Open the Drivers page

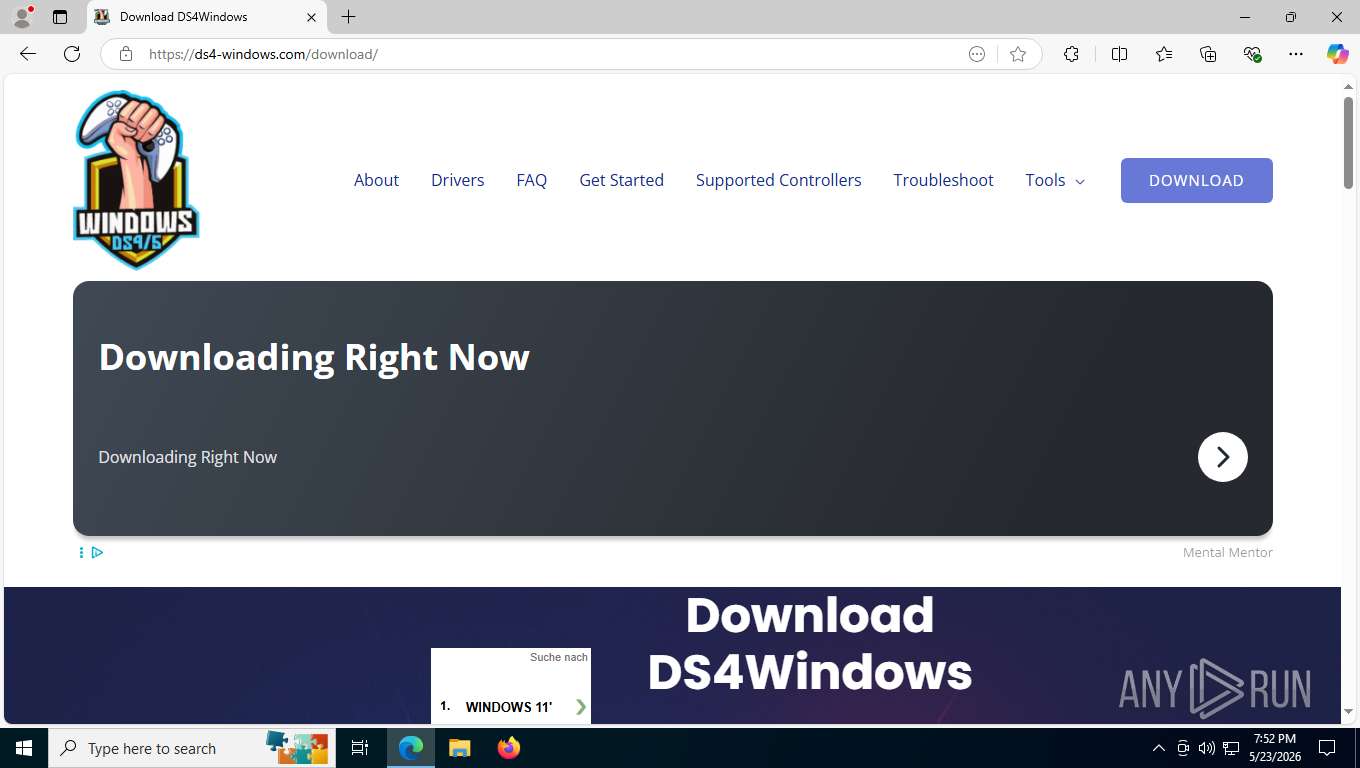coord(457,180)
